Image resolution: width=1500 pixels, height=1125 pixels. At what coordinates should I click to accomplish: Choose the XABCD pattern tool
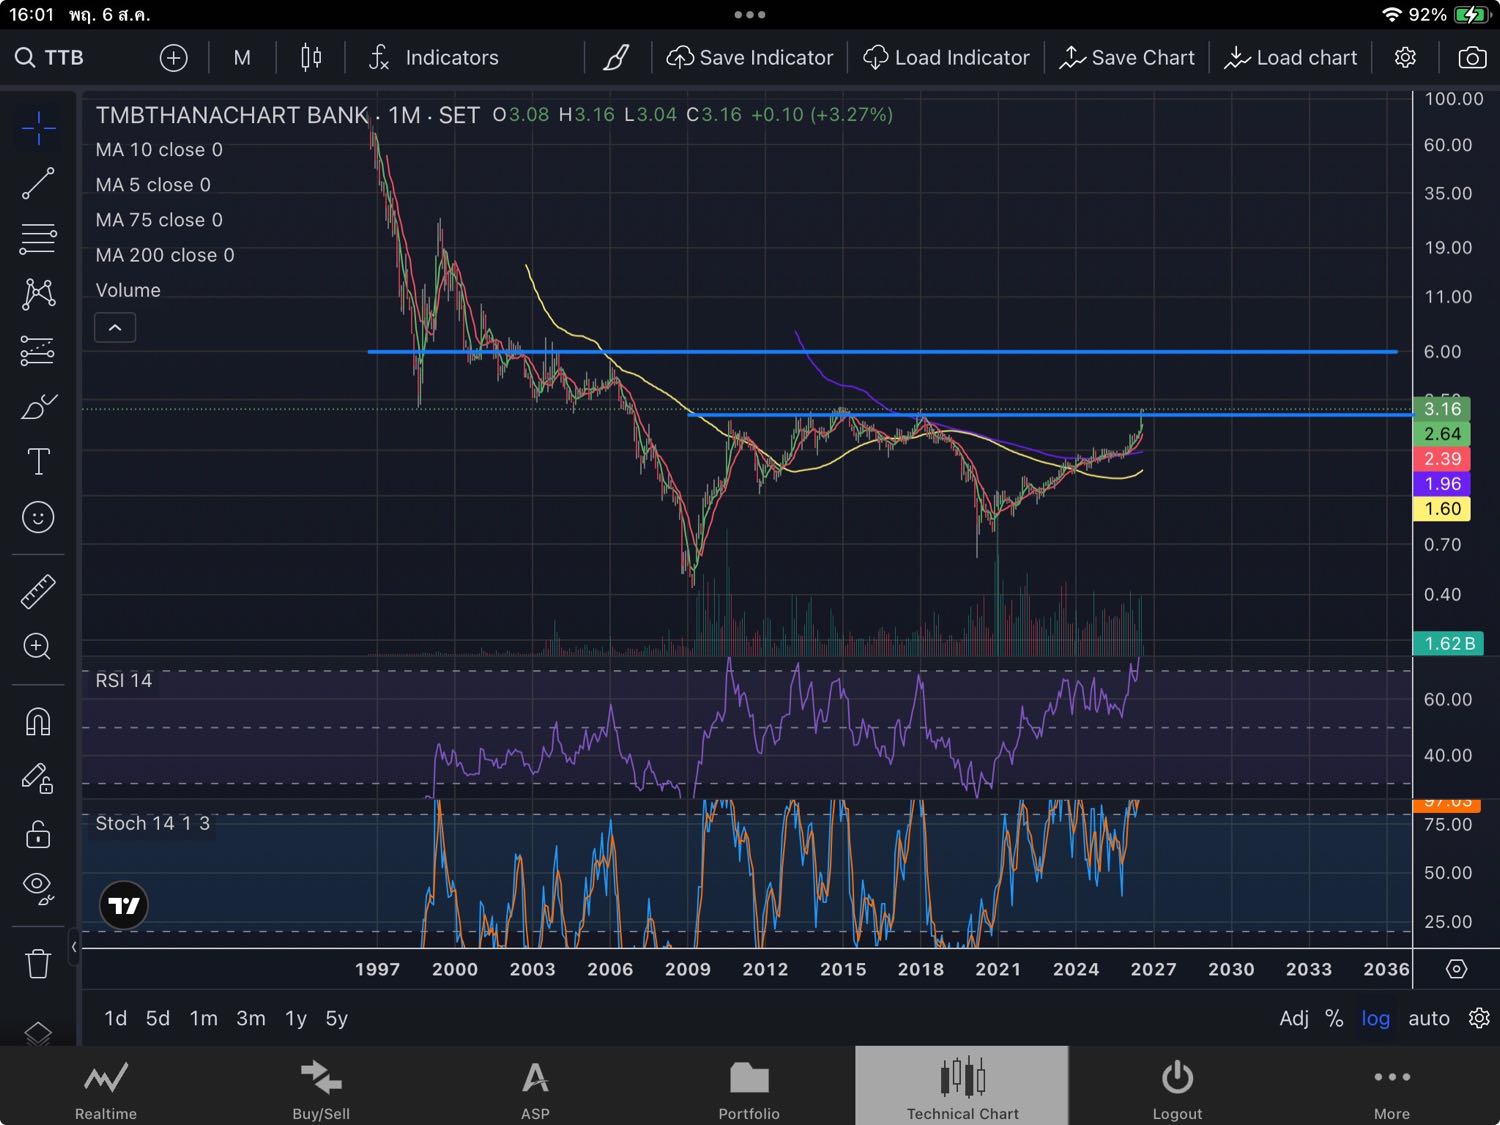click(x=38, y=293)
